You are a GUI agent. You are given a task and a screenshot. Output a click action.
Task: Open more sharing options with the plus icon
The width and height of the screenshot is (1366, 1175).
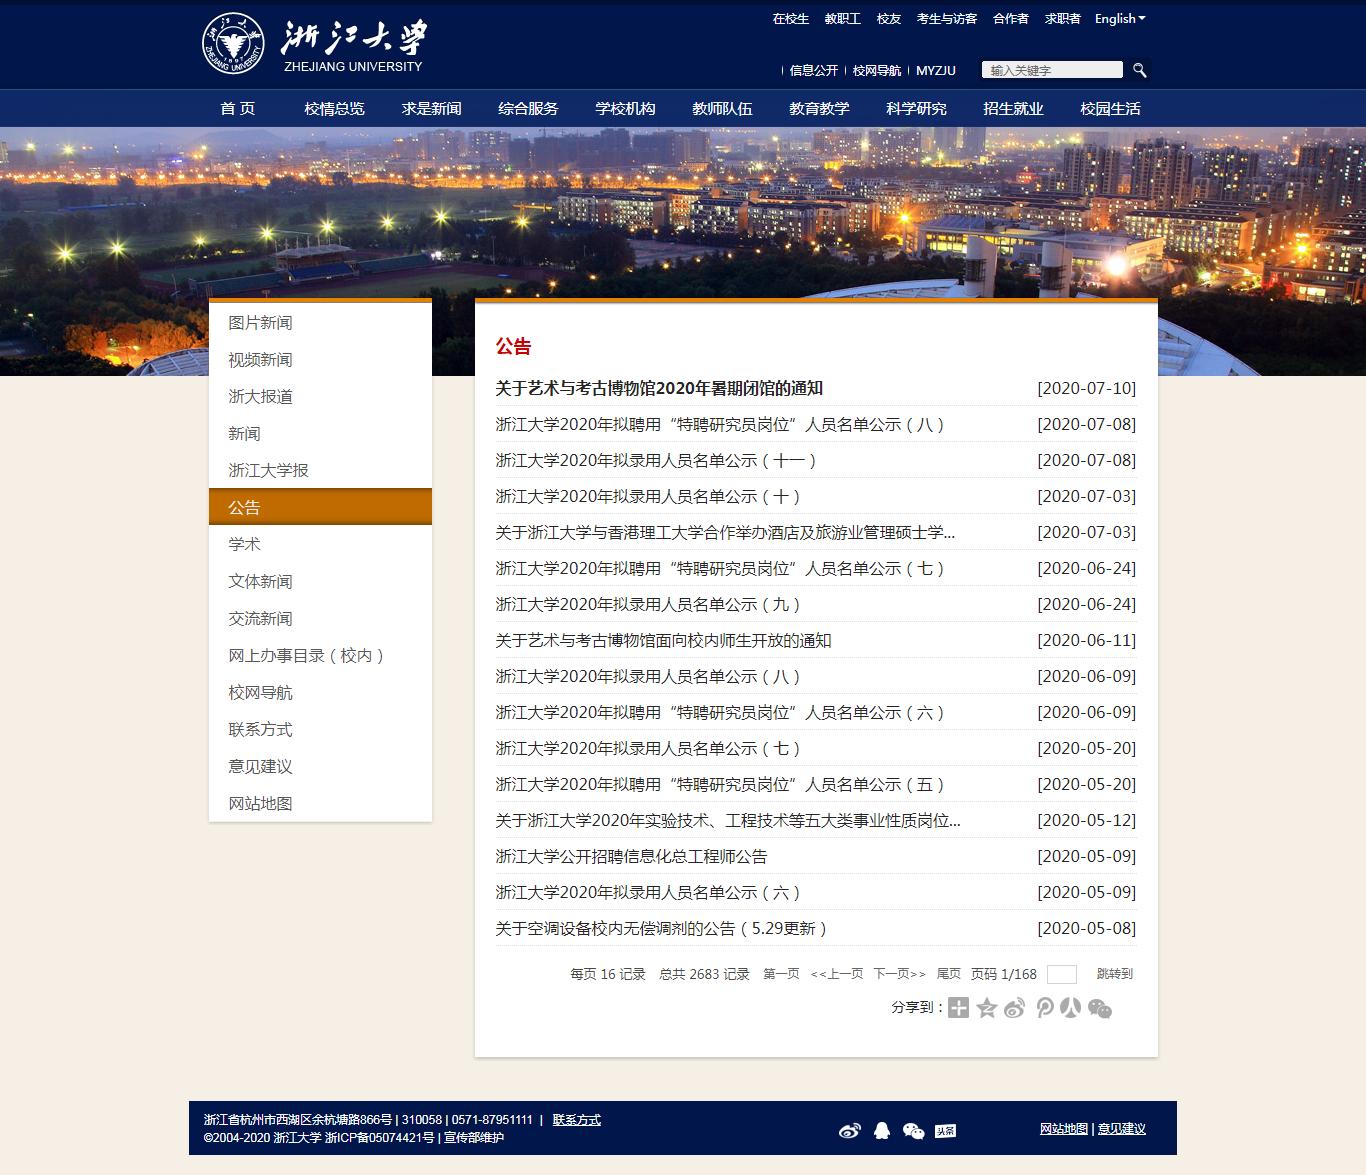958,1010
